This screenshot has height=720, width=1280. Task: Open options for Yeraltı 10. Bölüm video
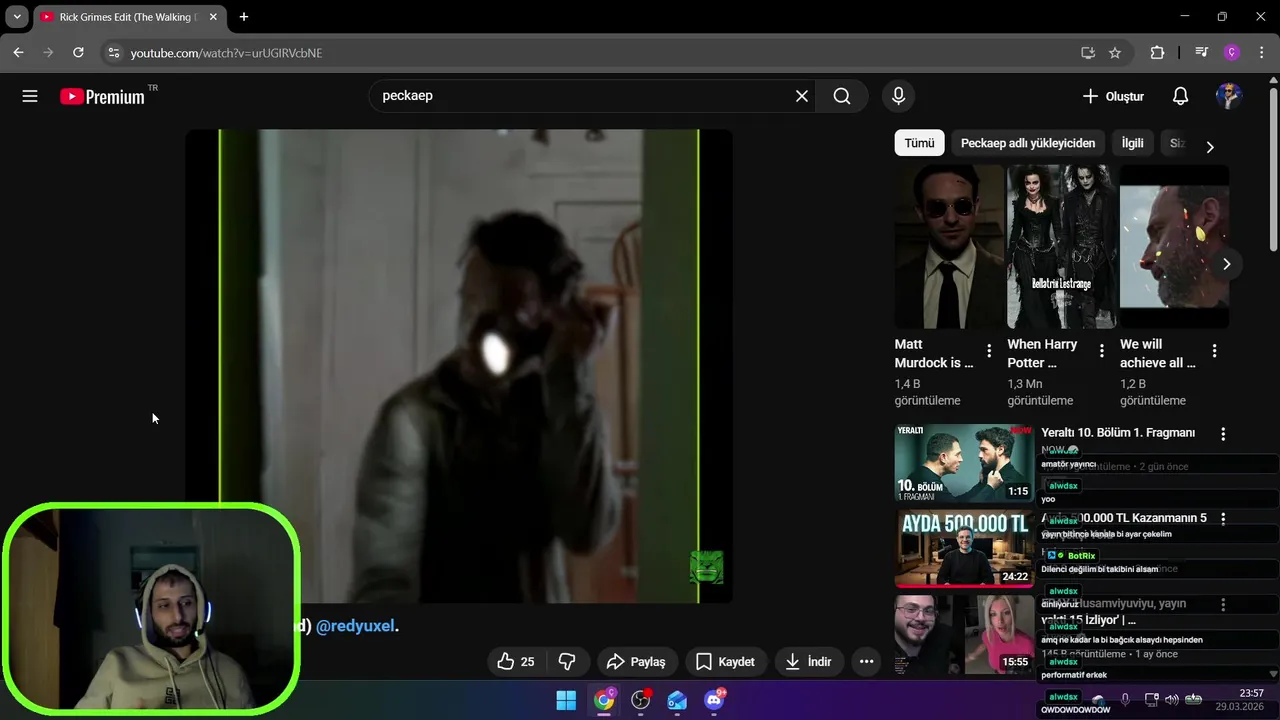click(x=1223, y=434)
